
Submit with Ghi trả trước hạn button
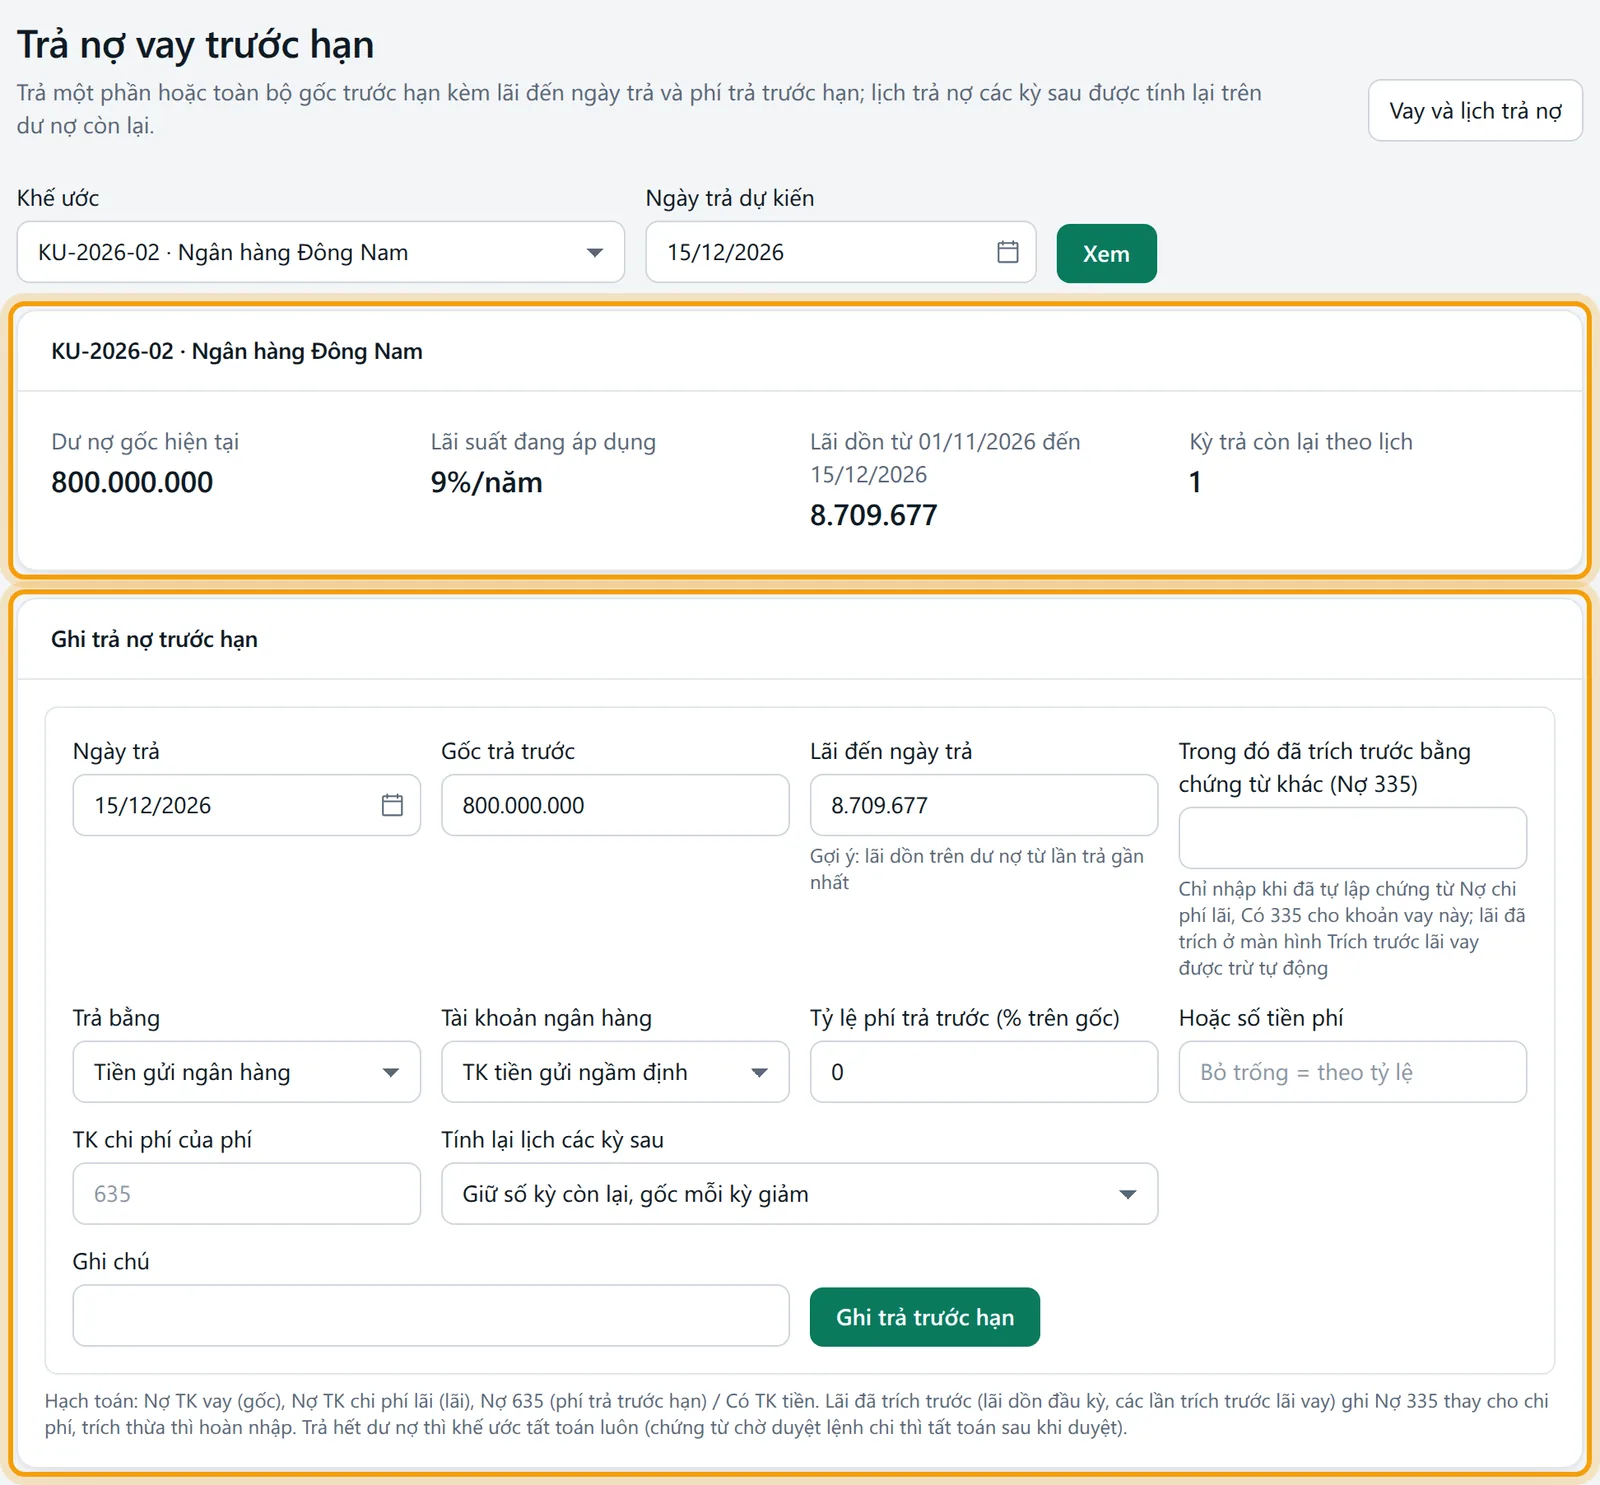coord(925,1317)
